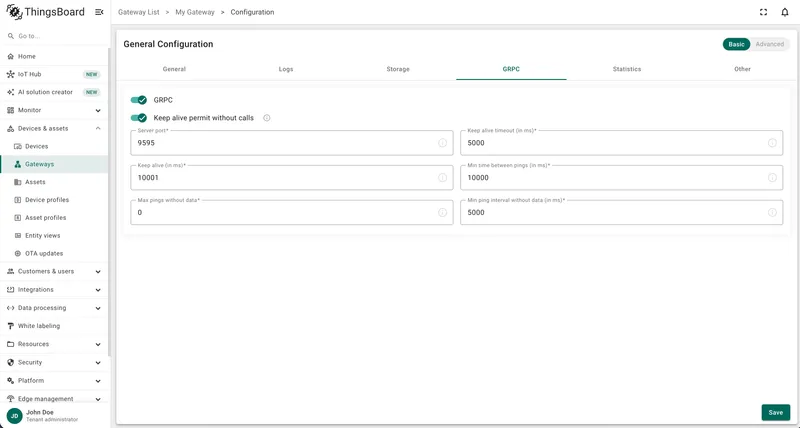Click the ThingsBoard logo
This screenshot has width=800, height=428.
point(45,12)
